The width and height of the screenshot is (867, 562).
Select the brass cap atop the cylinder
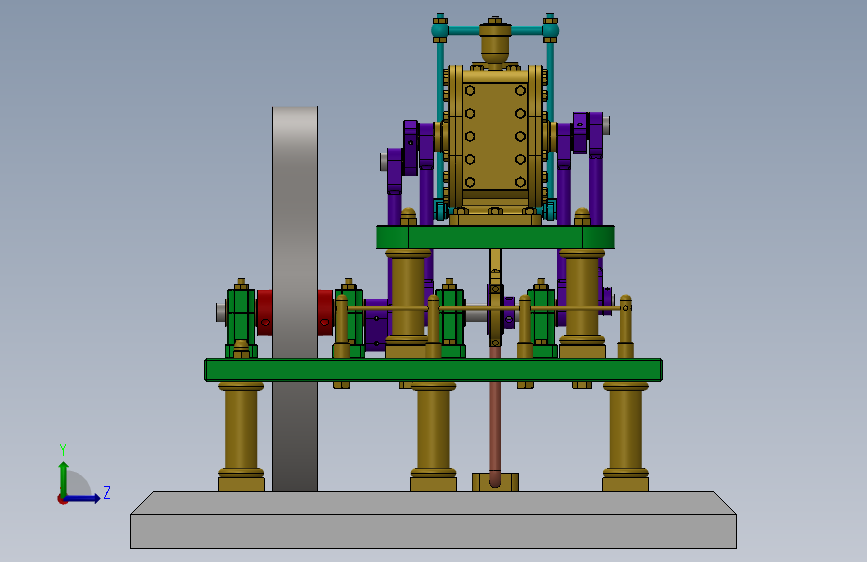pos(495,40)
